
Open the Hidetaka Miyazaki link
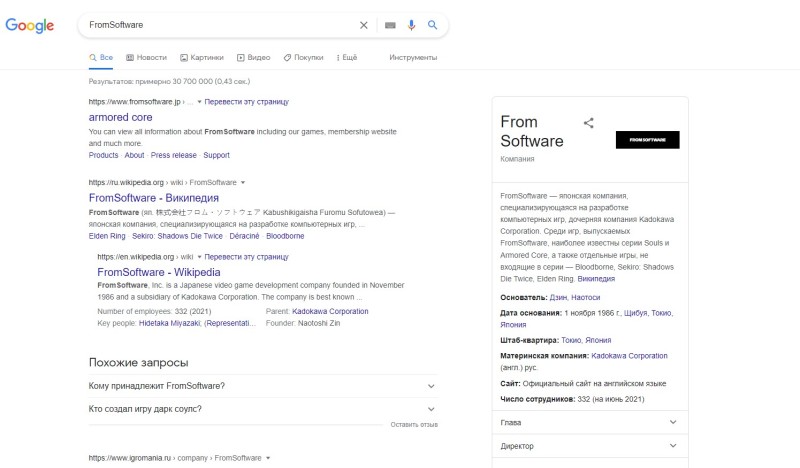pyautogui.click(x=169, y=323)
